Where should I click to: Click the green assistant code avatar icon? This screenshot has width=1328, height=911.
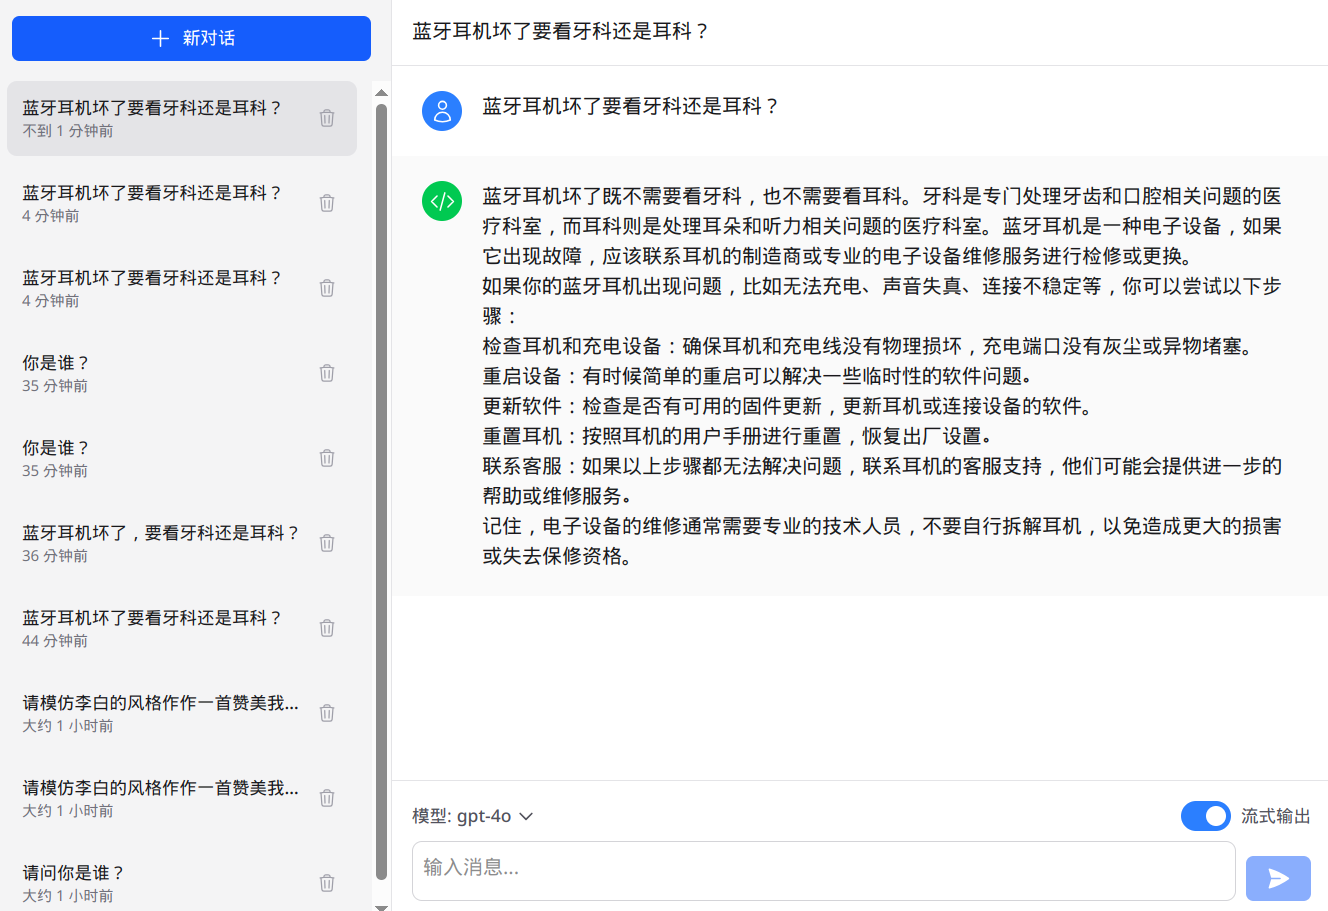[442, 201]
